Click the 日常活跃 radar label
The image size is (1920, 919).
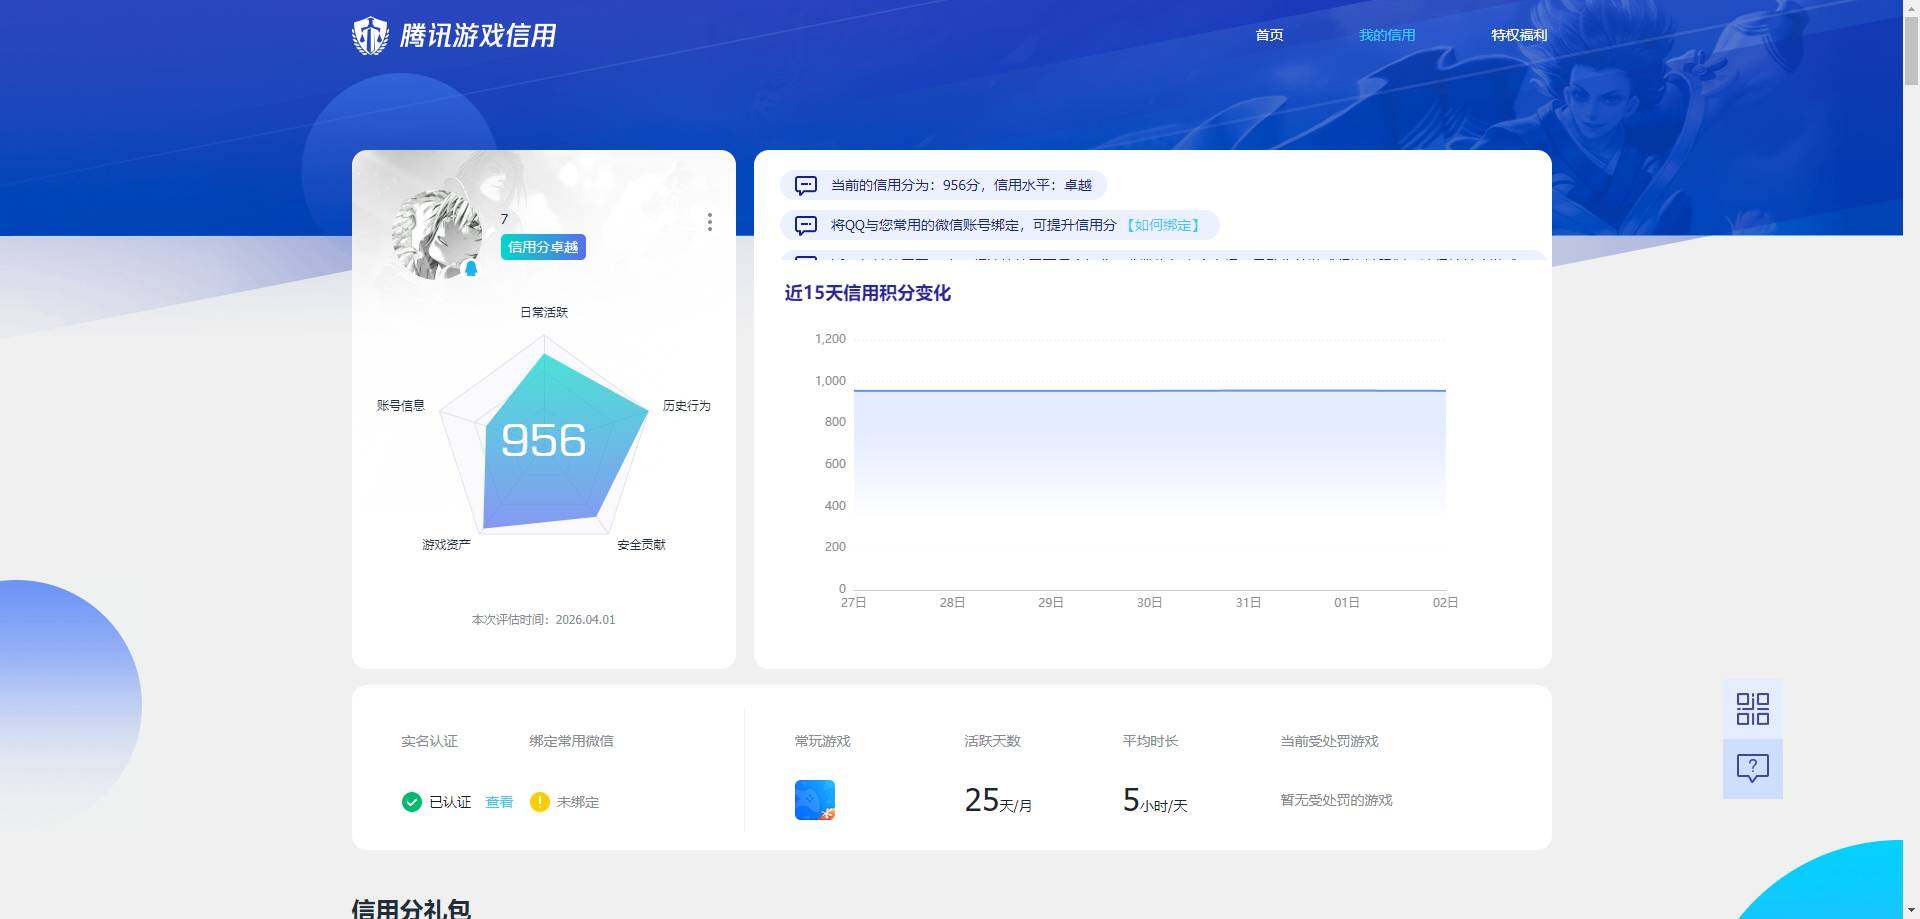[x=544, y=312]
